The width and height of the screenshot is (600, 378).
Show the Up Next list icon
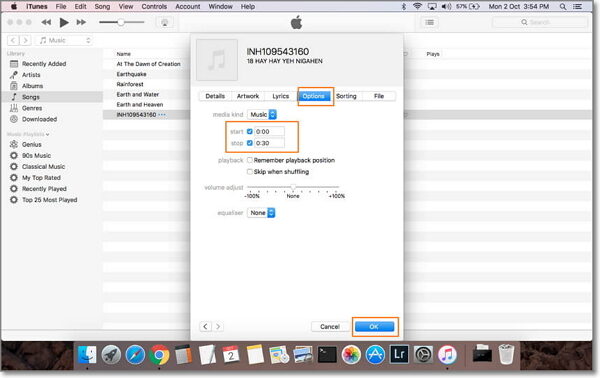click(x=430, y=23)
